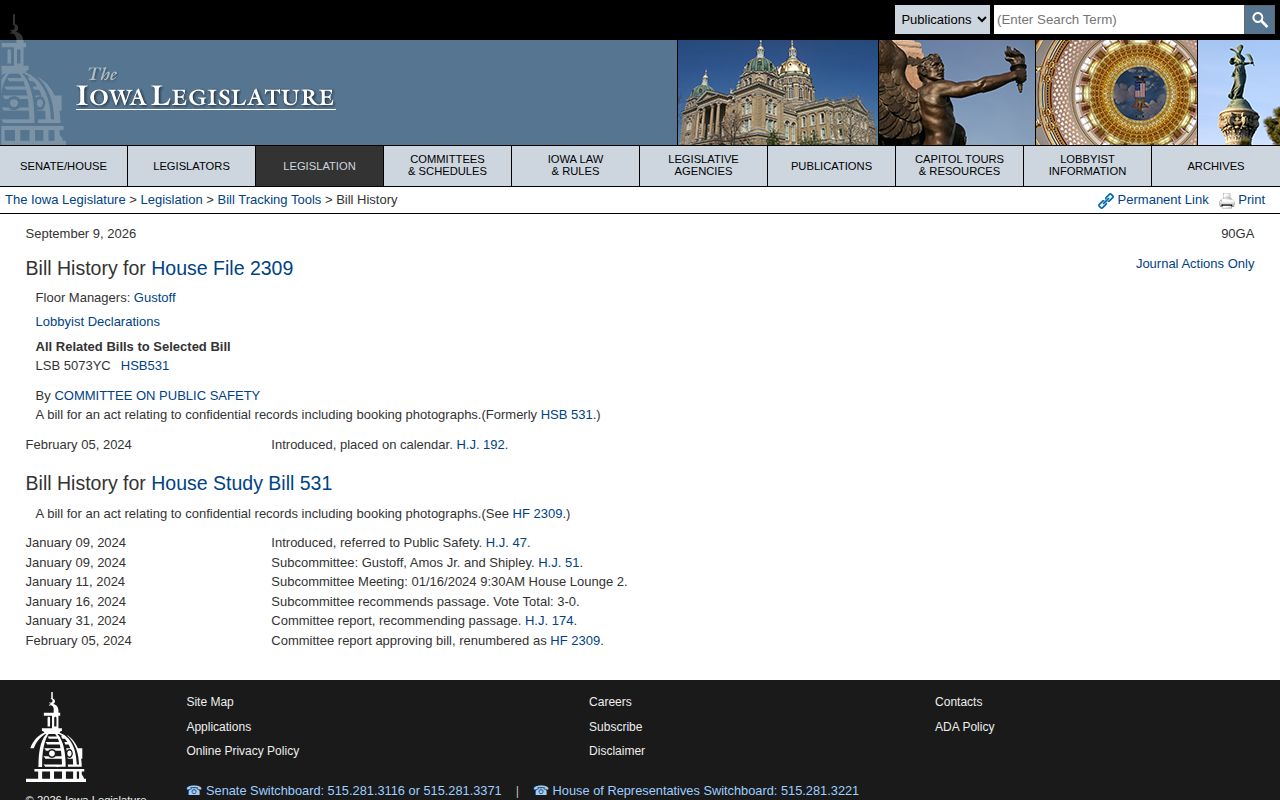The height and width of the screenshot is (800, 1280).
Task: Open the Legislative Agencies menu
Action: (704, 166)
